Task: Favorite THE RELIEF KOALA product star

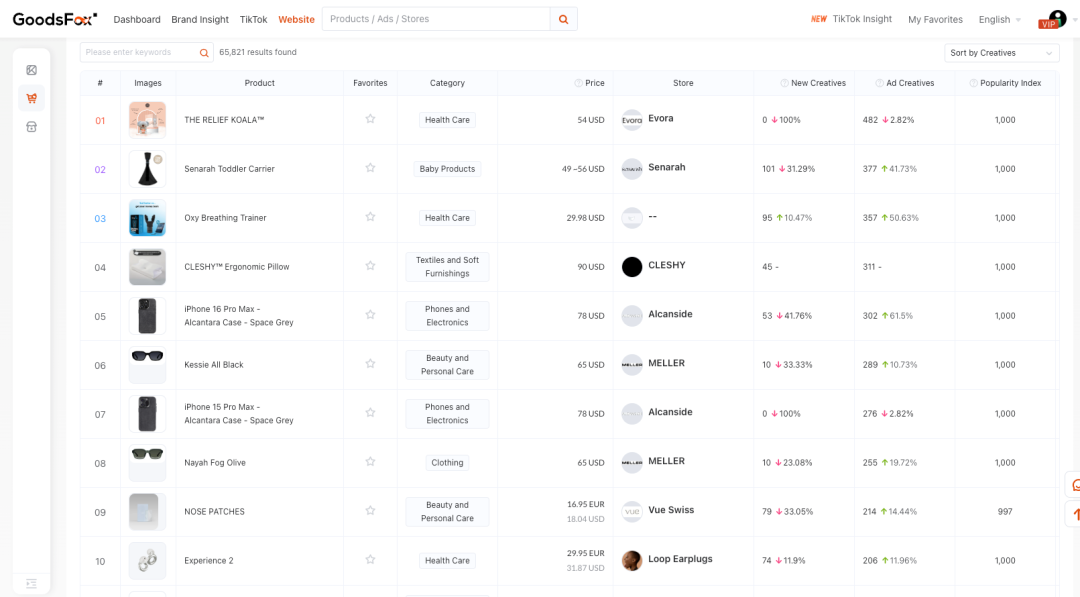Action: (x=371, y=119)
